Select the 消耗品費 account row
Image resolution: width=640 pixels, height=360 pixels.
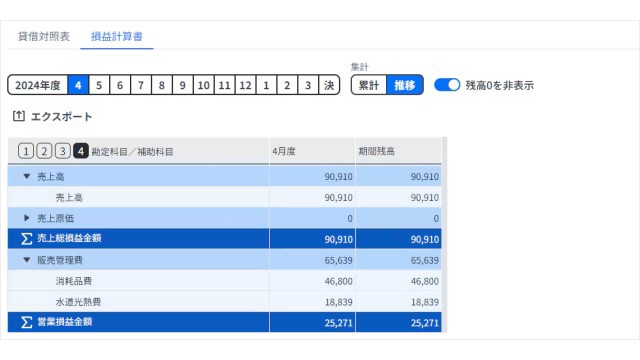224,281
